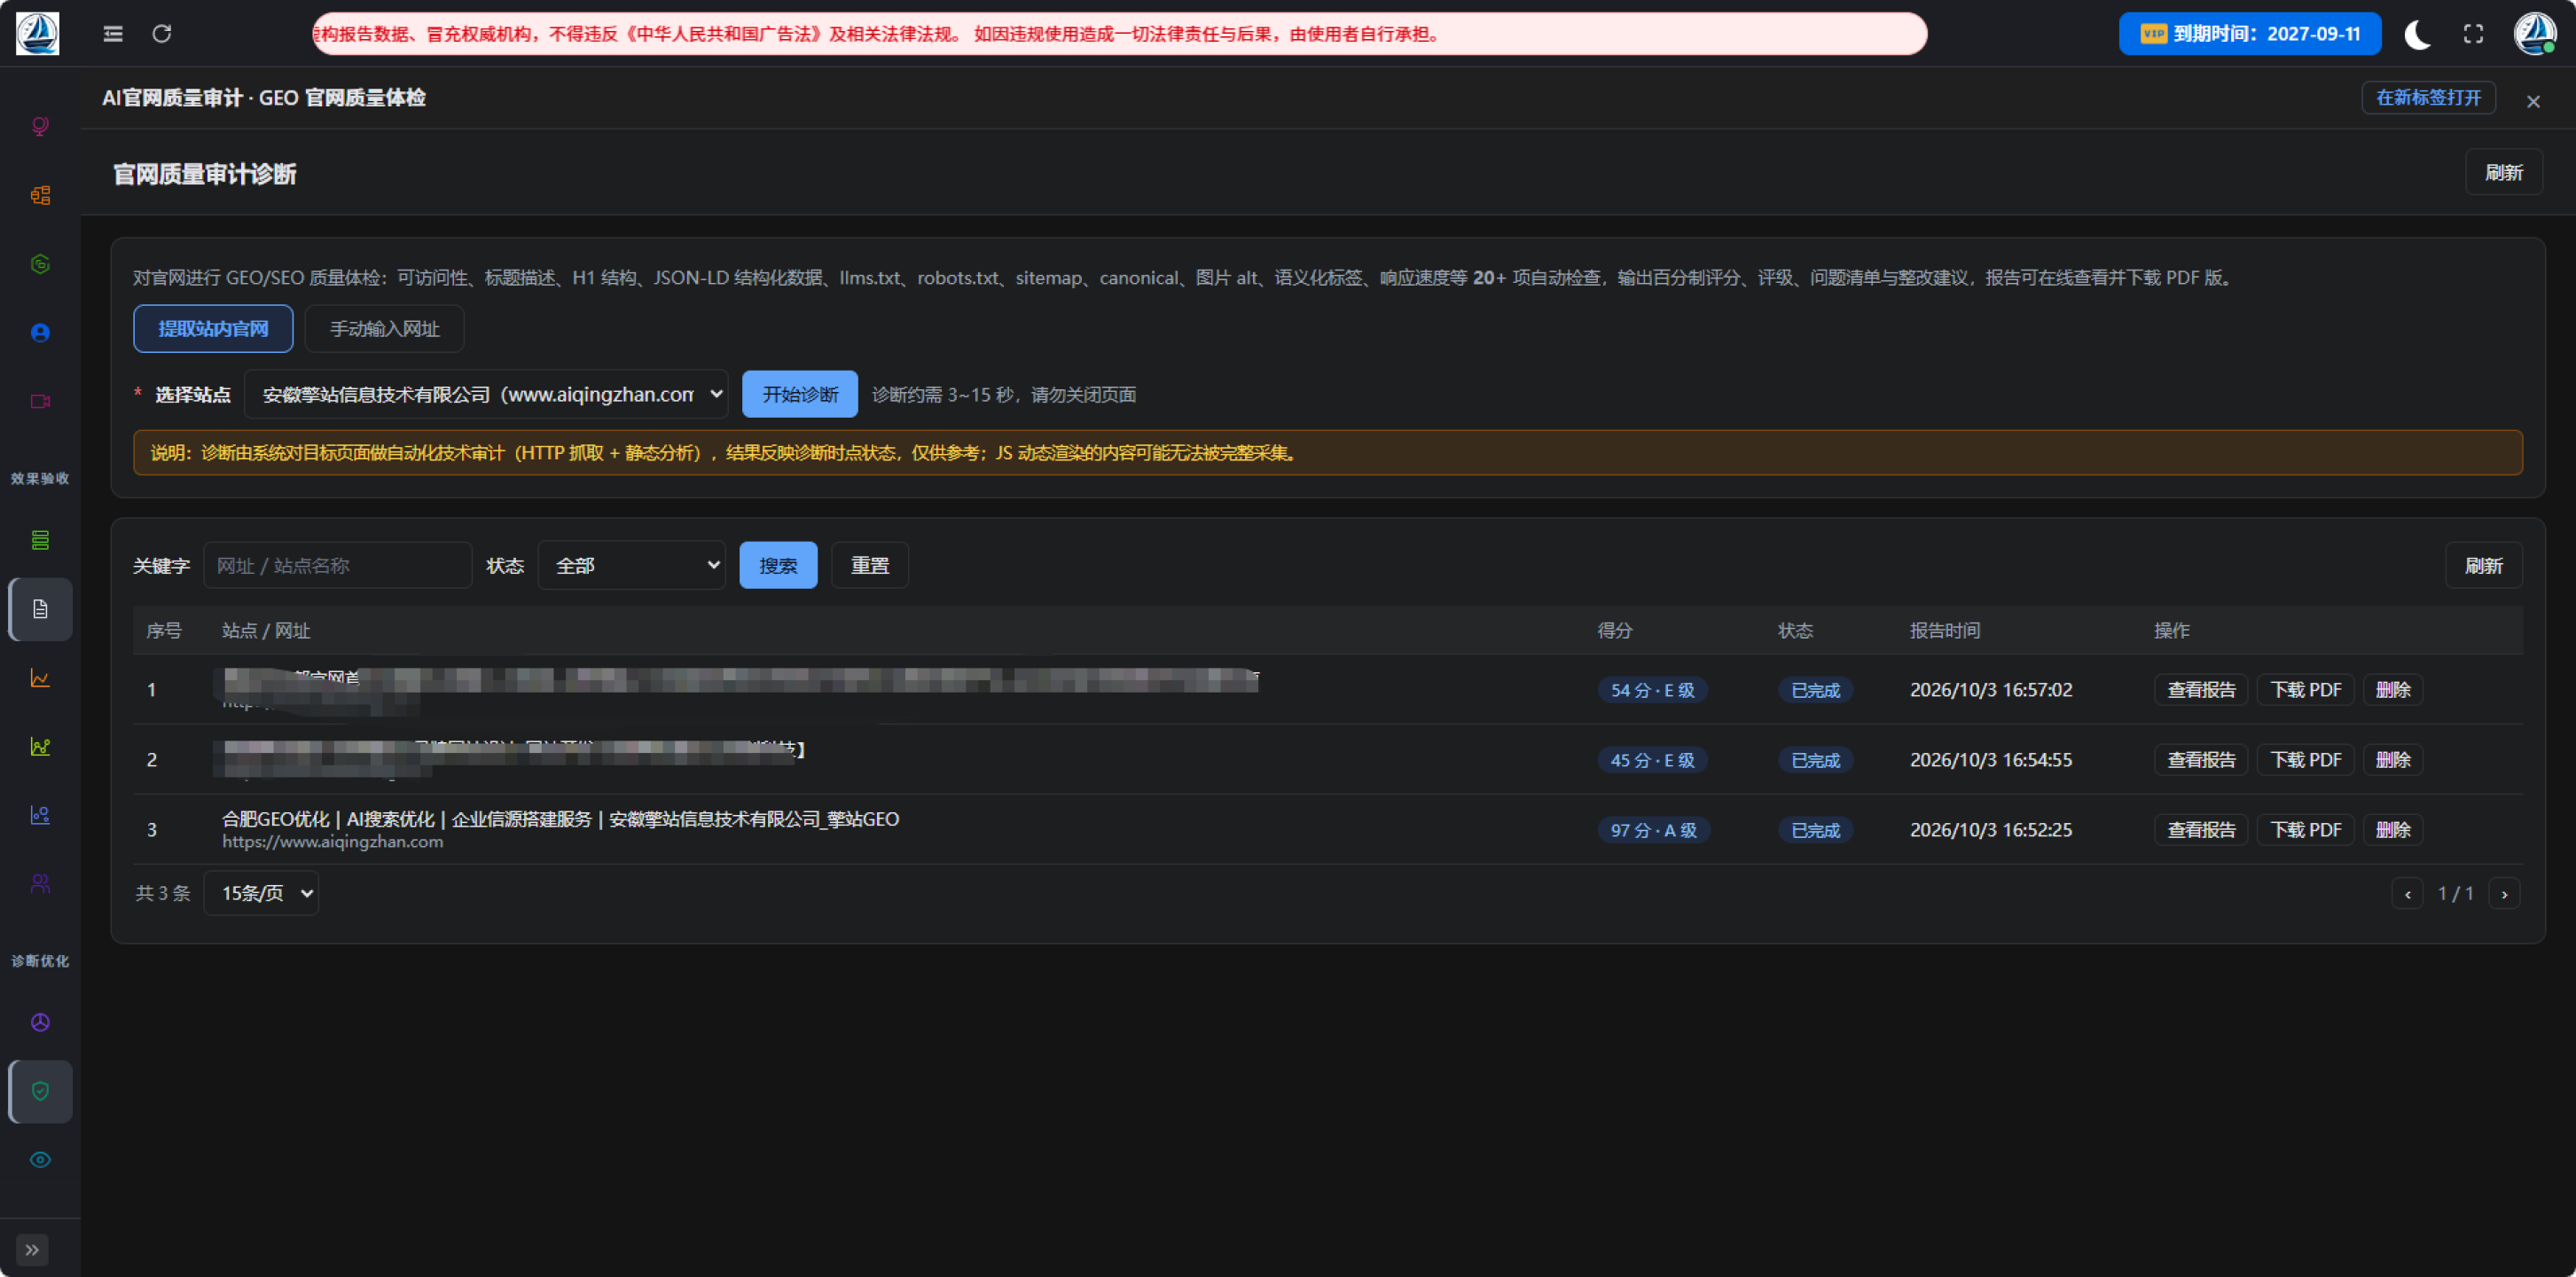
Task: Open the blue user-profile icon in the sidebar
Action: 40,333
